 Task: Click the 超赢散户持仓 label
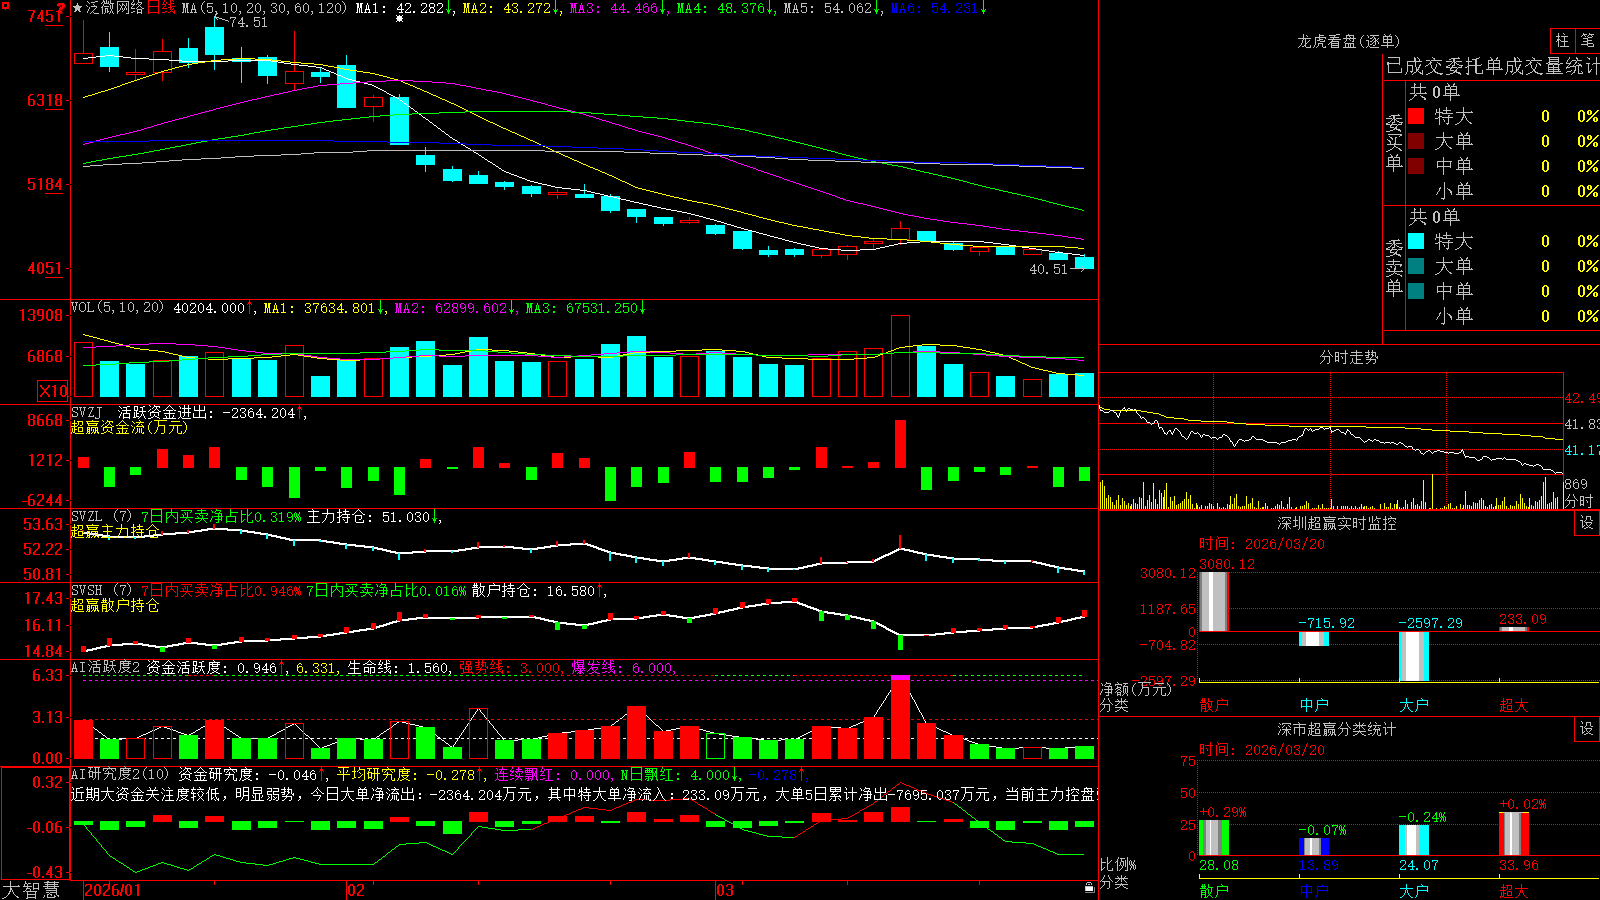(x=115, y=605)
